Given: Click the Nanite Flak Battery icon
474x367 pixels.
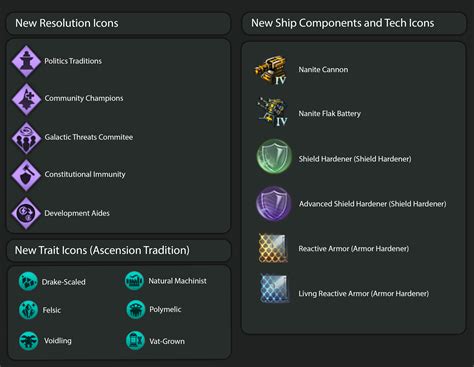Looking at the screenshot, I should coord(272,112).
